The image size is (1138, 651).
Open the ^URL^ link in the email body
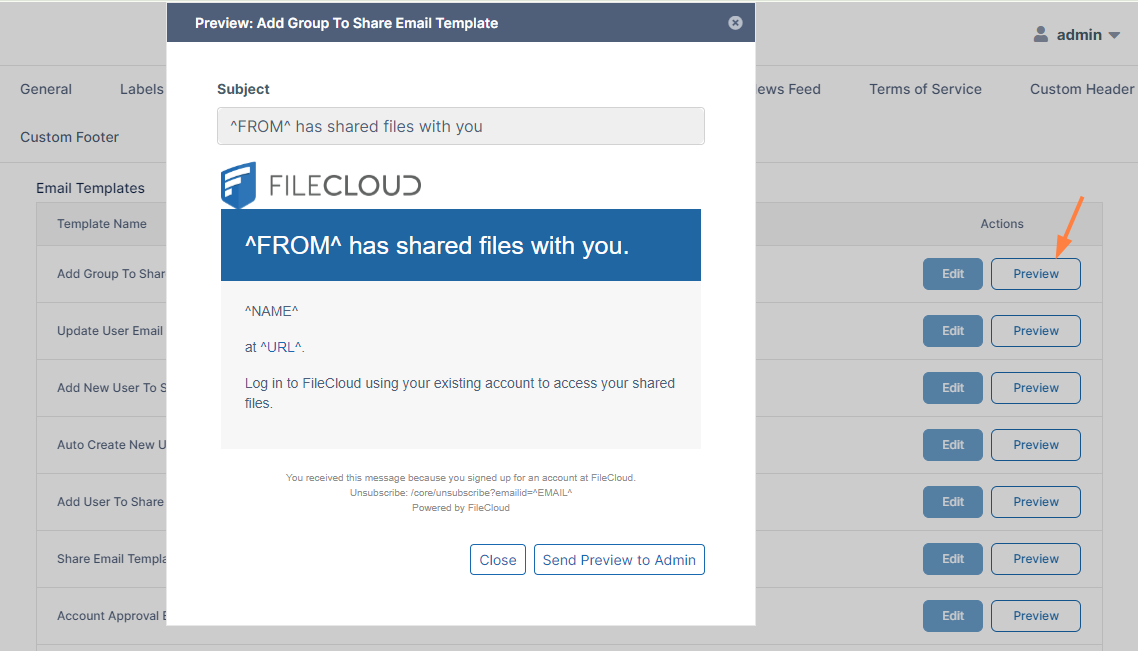[281, 347]
